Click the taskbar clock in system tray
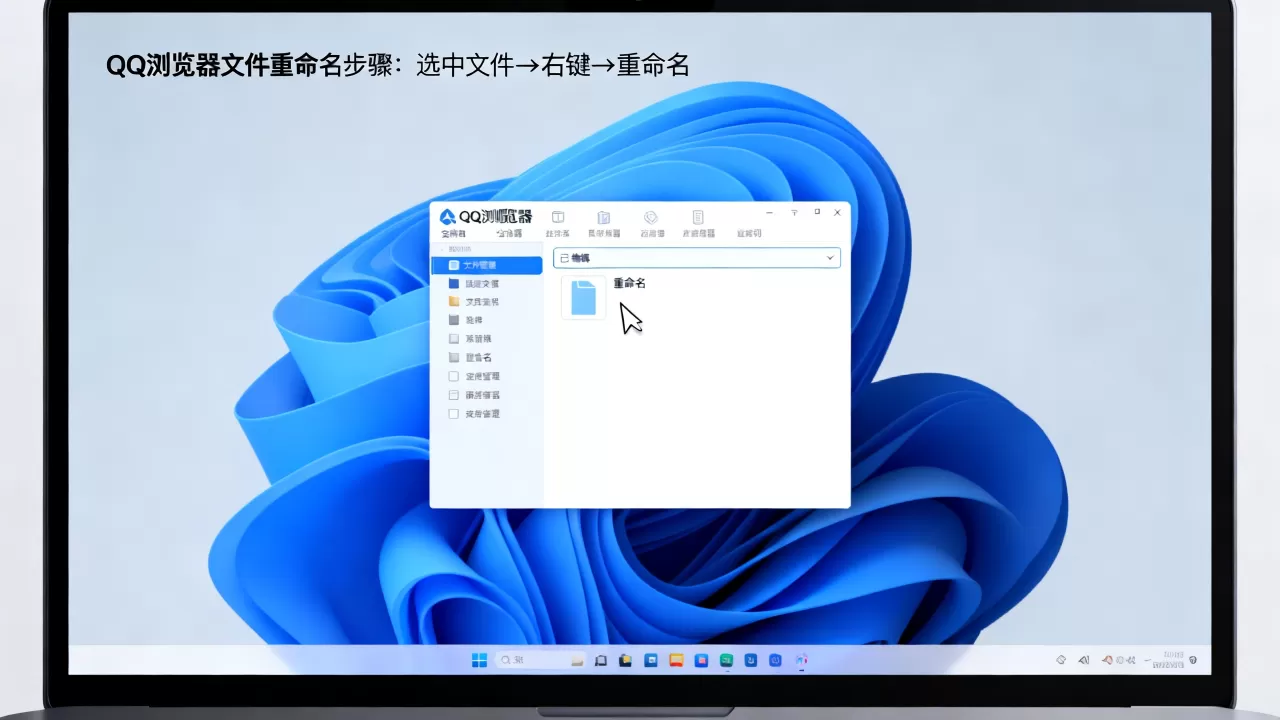Image resolution: width=1280 pixels, height=720 pixels. 1166,659
